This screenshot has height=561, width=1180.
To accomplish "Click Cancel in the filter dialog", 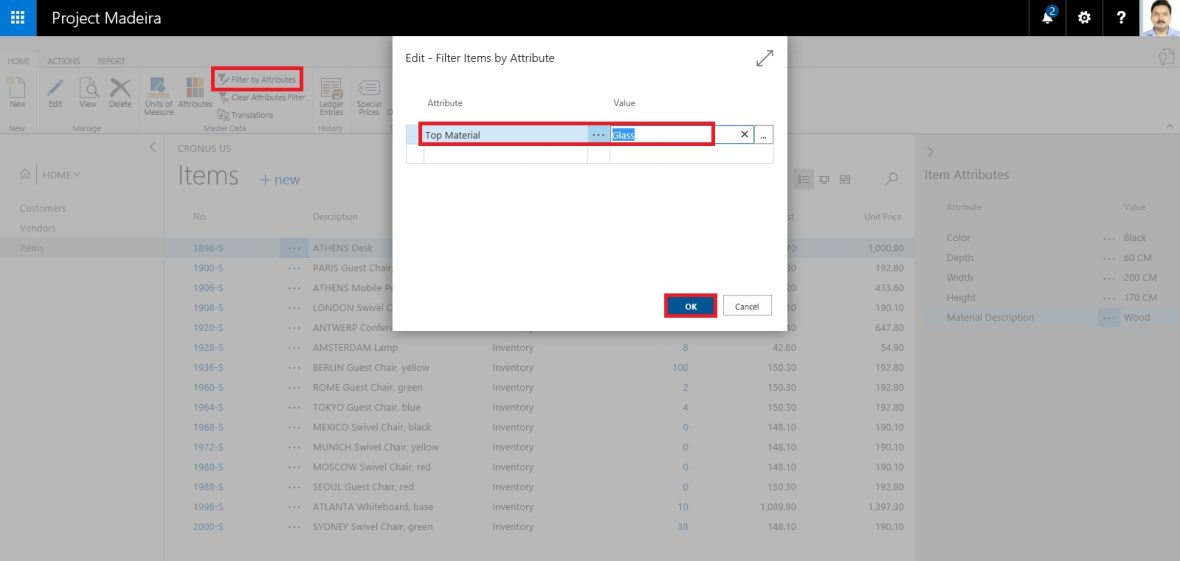I will pos(747,307).
